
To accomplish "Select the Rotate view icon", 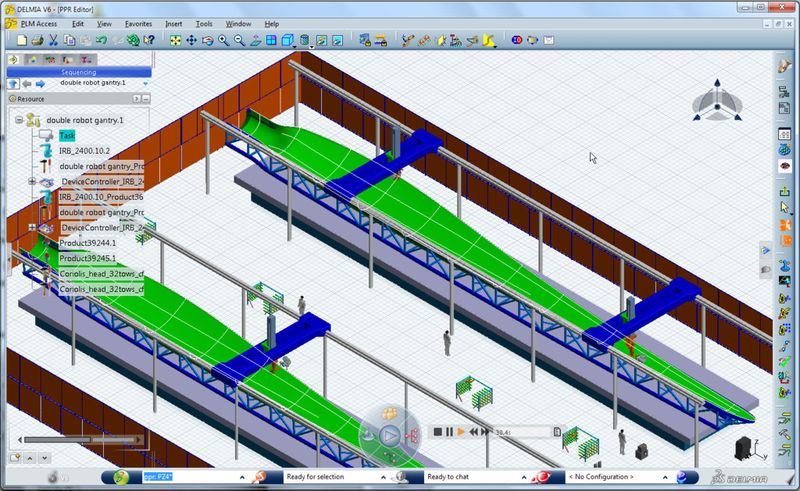I will (207, 40).
